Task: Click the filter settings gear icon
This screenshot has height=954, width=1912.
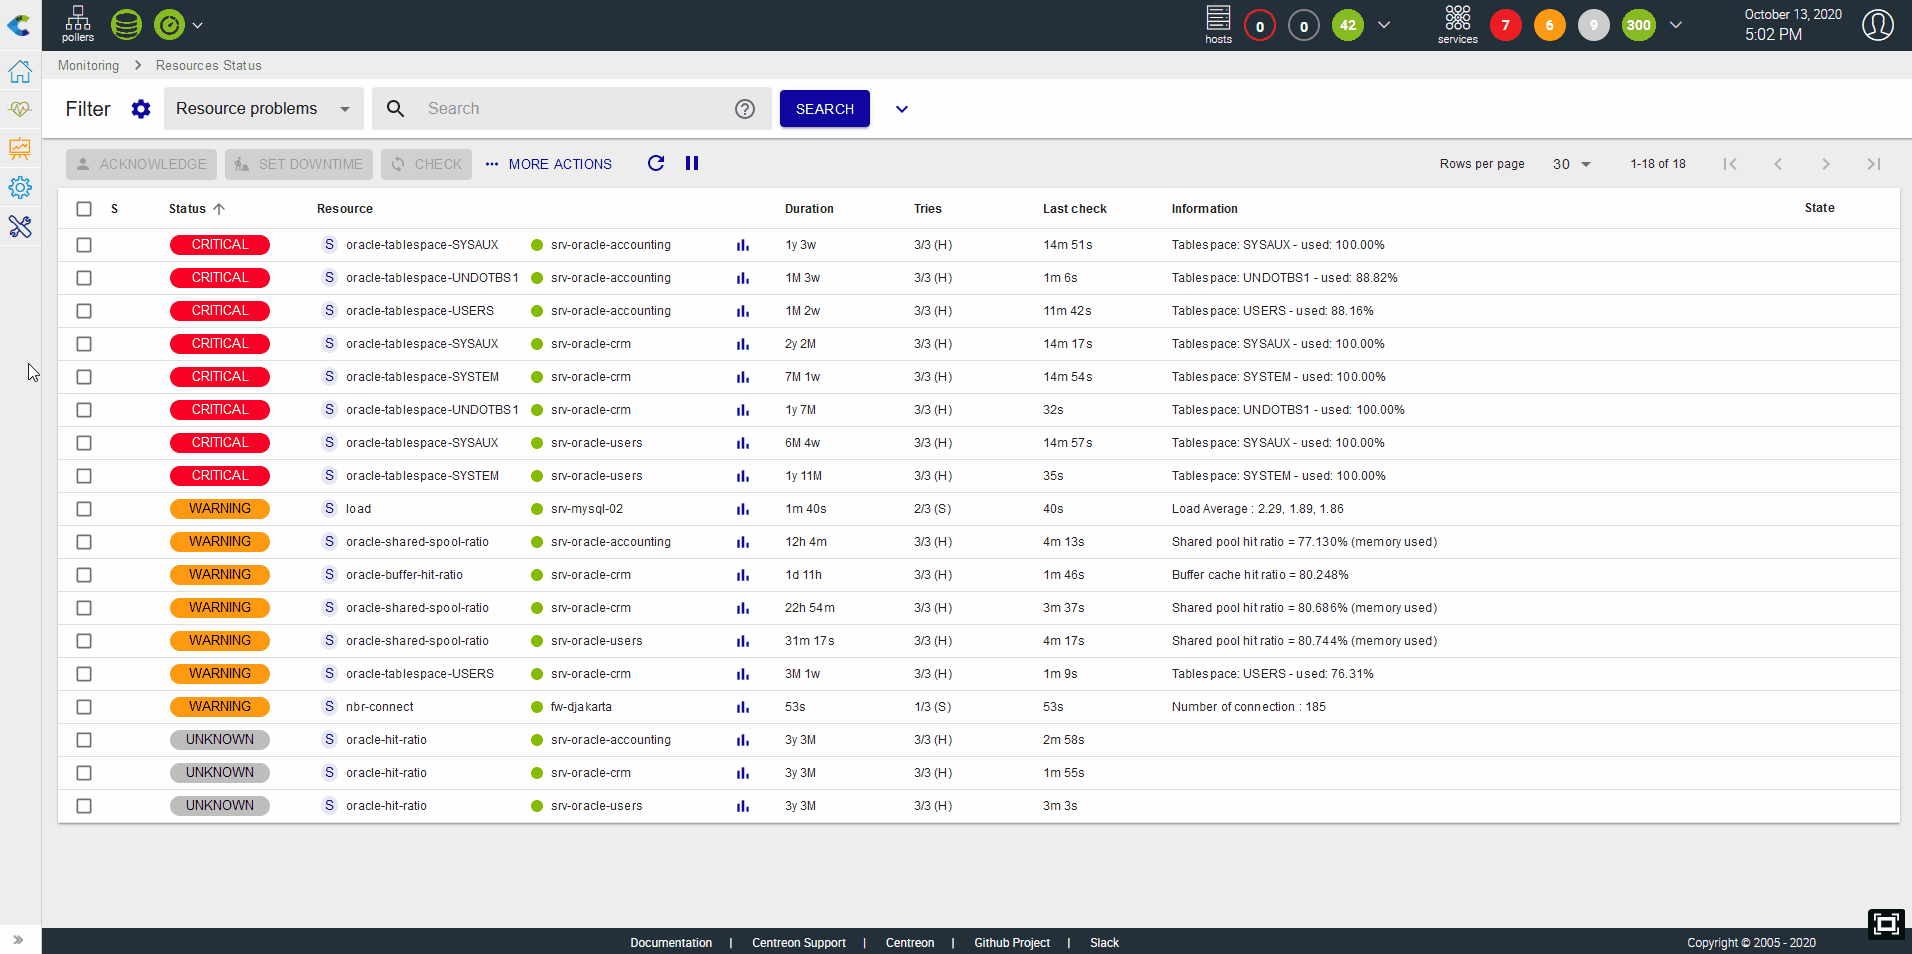Action: point(141,109)
